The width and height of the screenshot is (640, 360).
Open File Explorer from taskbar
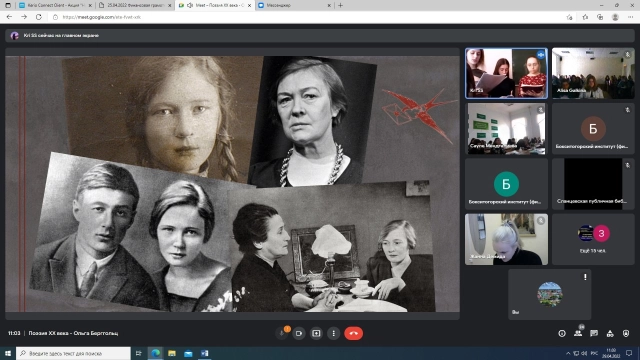(x=172, y=353)
